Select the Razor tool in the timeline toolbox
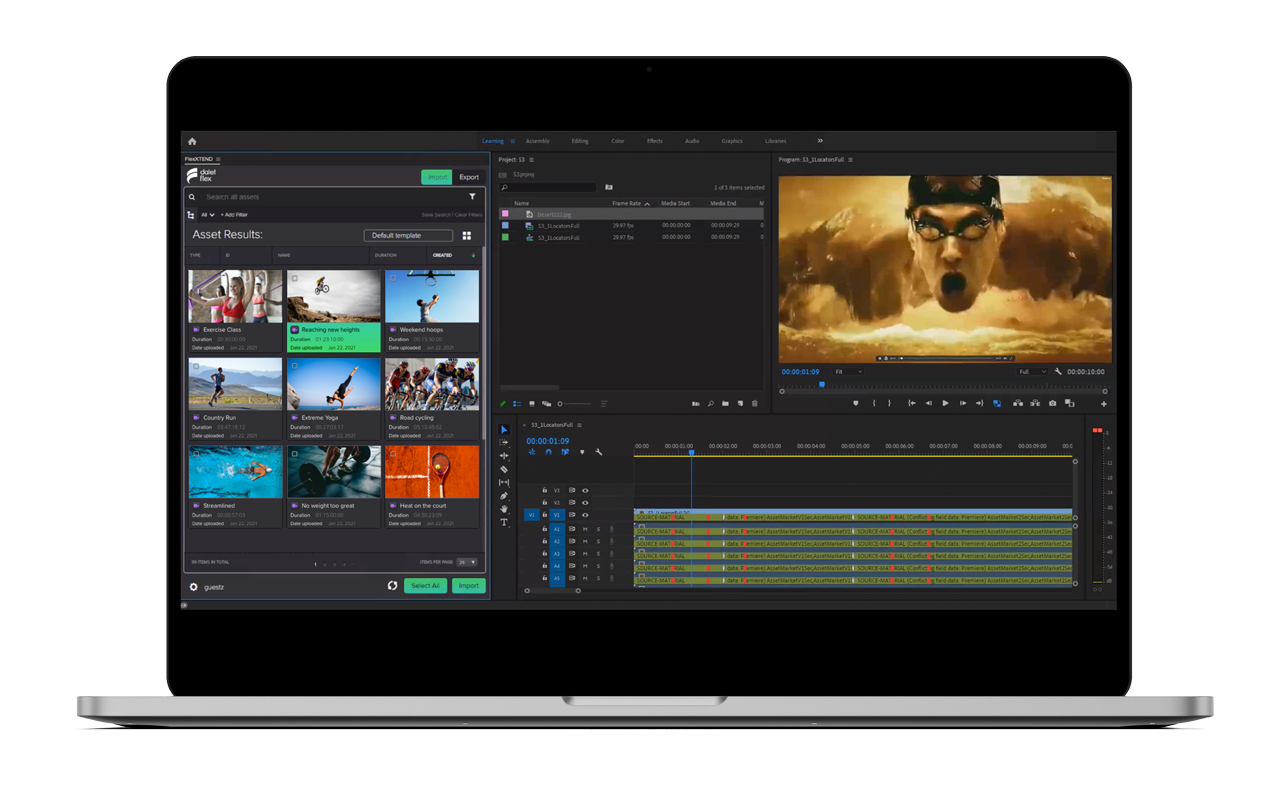 [504, 469]
